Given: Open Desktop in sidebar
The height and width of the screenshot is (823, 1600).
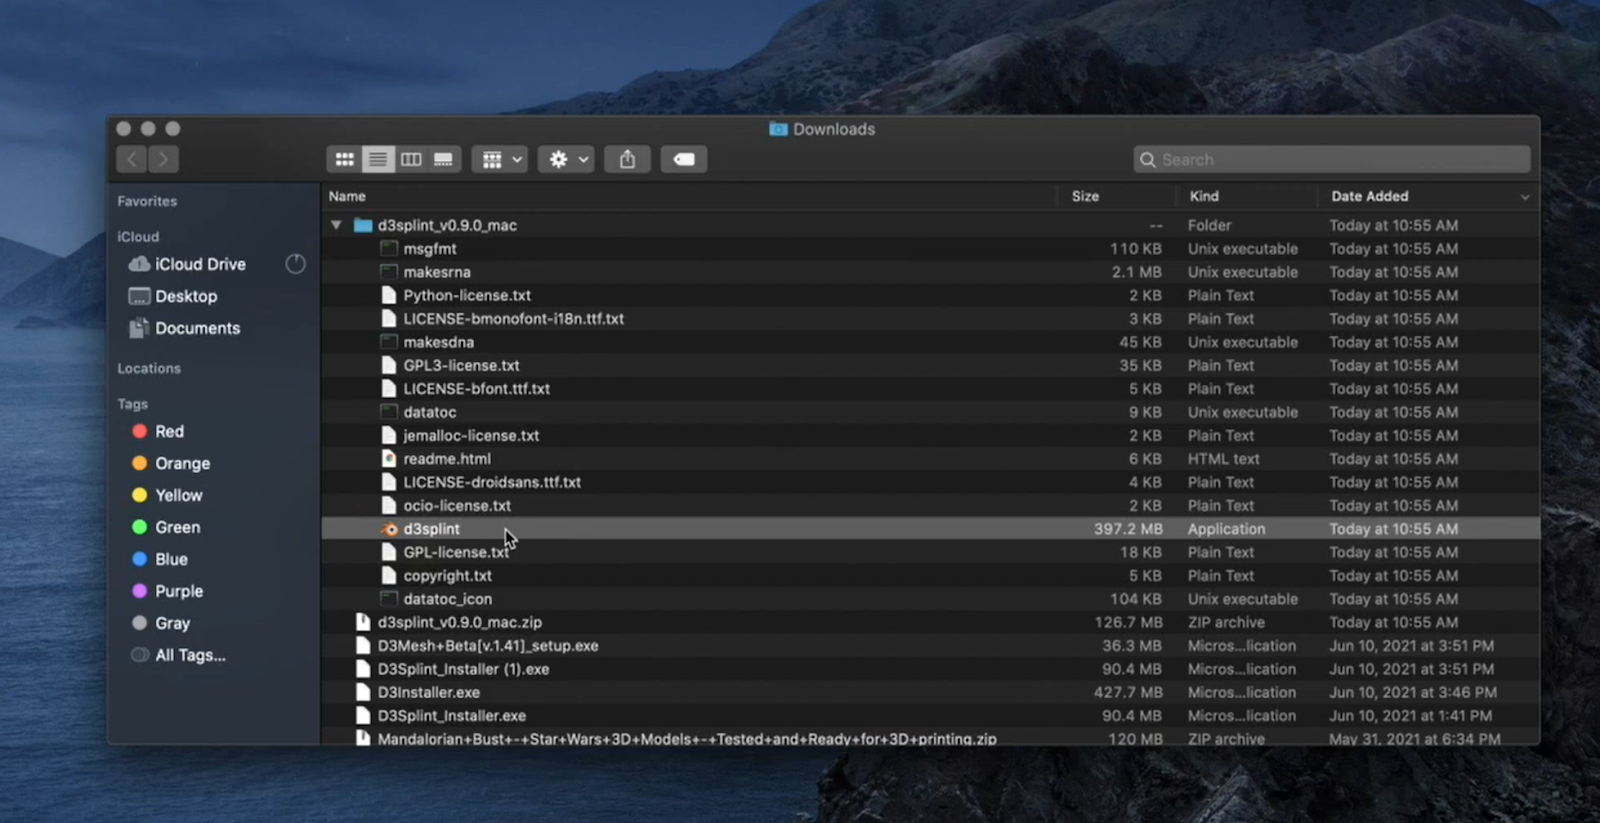Looking at the screenshot, I should pyautogui.click(x=186, y=296).
